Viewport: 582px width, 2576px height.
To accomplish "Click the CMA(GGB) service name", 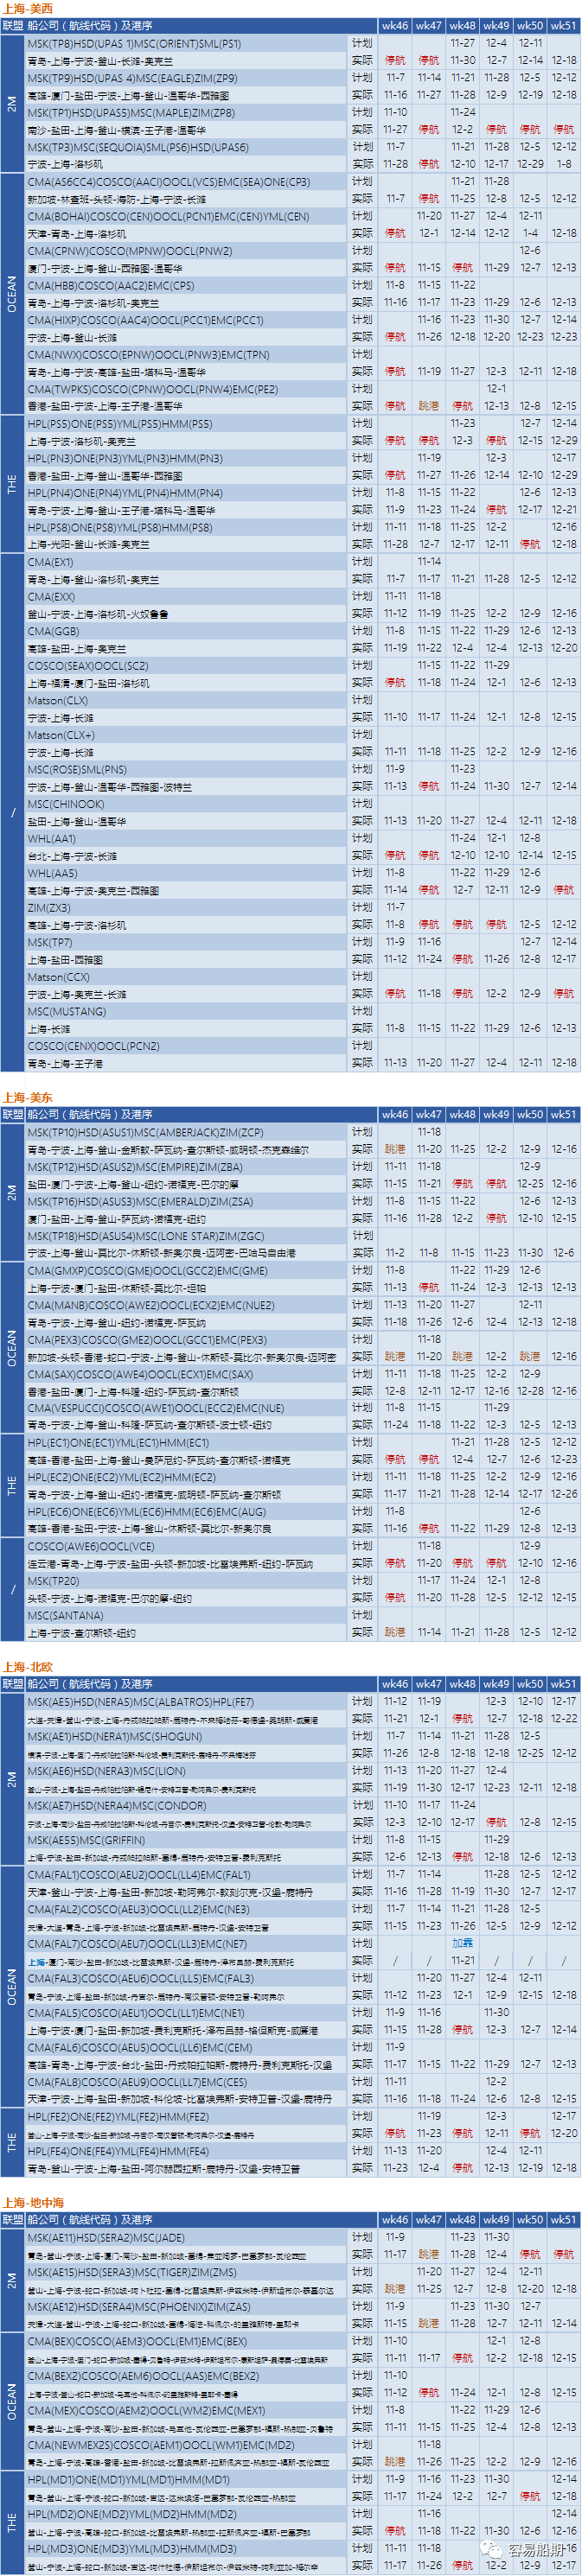I will (53, 631).
